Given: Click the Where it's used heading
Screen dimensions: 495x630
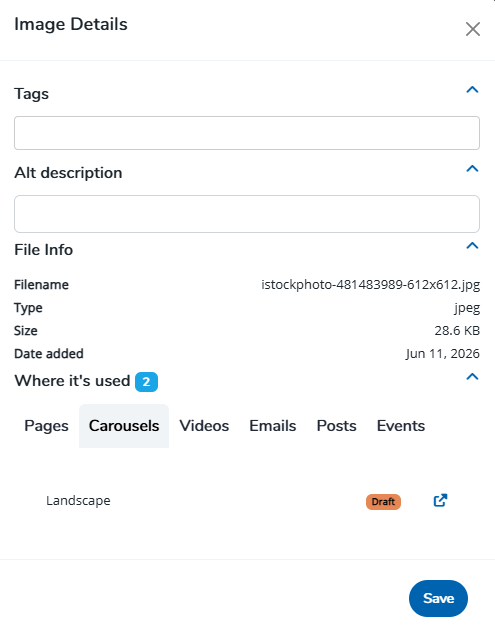Looking at the screenshot, I should [72, 381].
